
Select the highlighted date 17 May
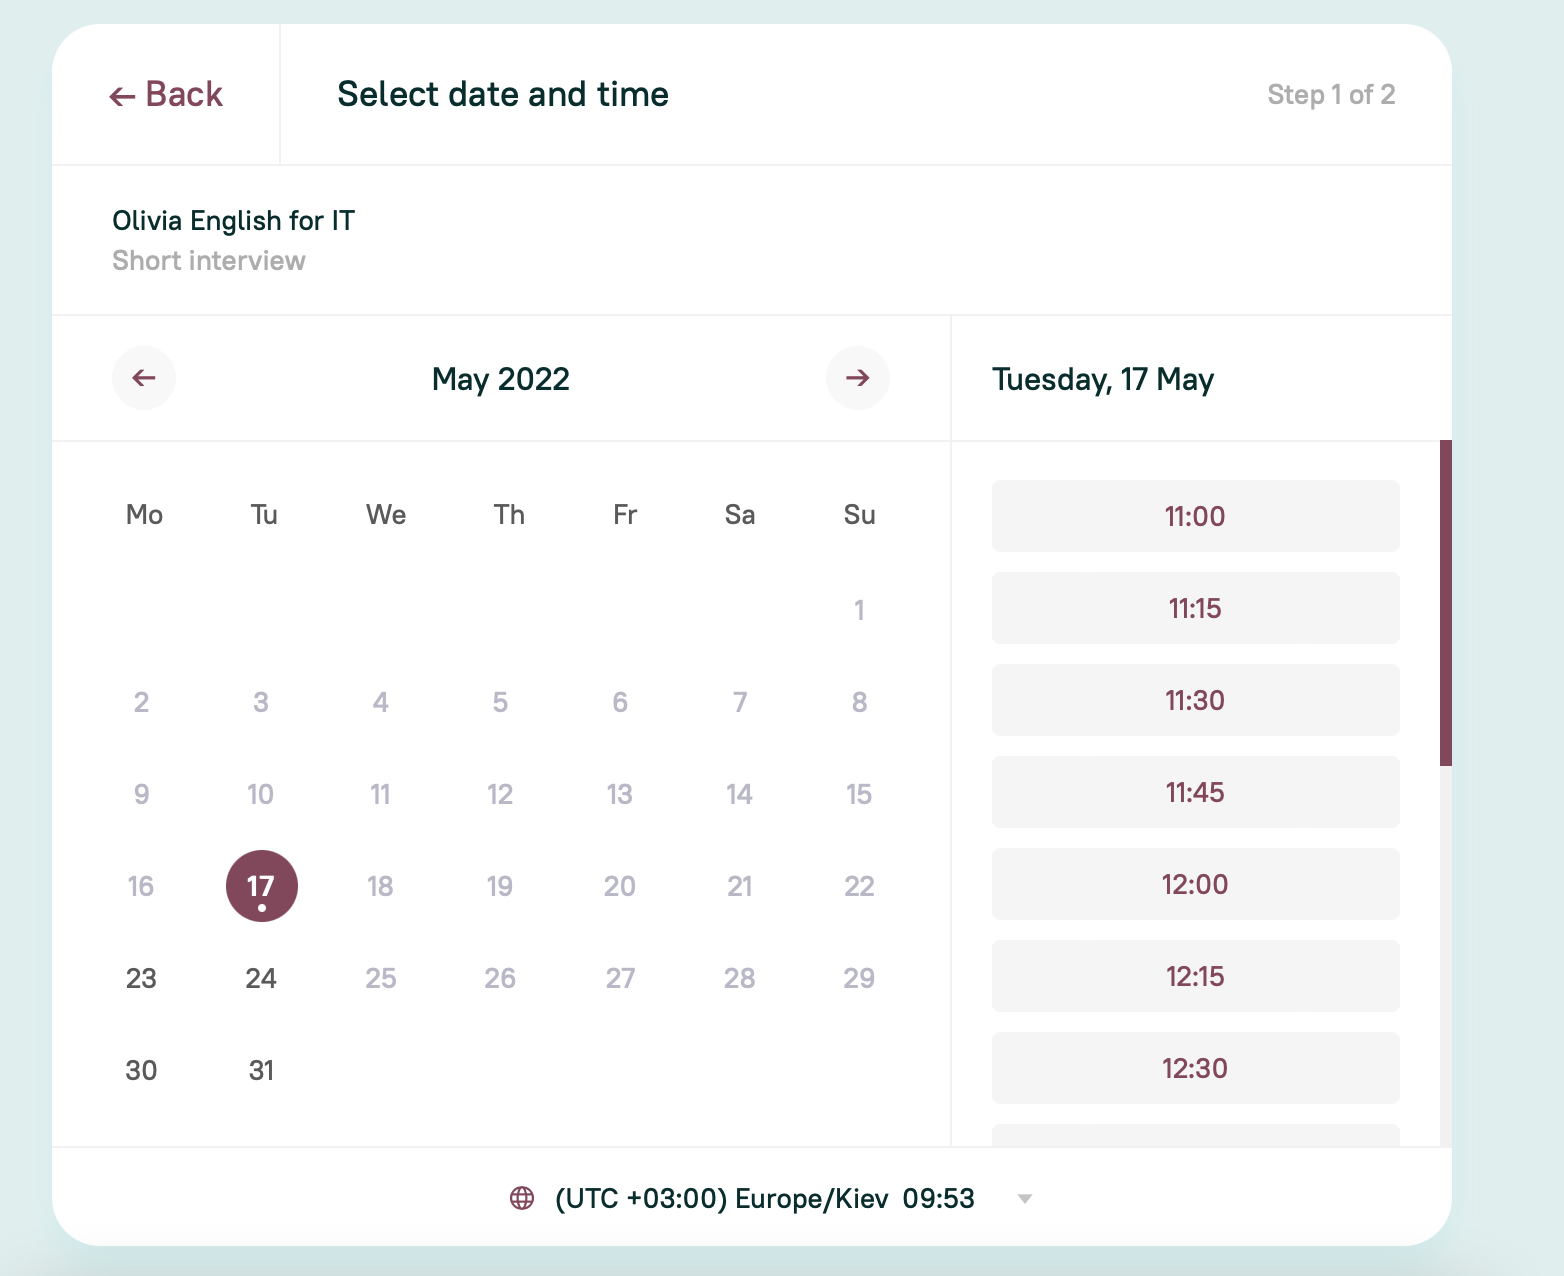tap(261, 886)
